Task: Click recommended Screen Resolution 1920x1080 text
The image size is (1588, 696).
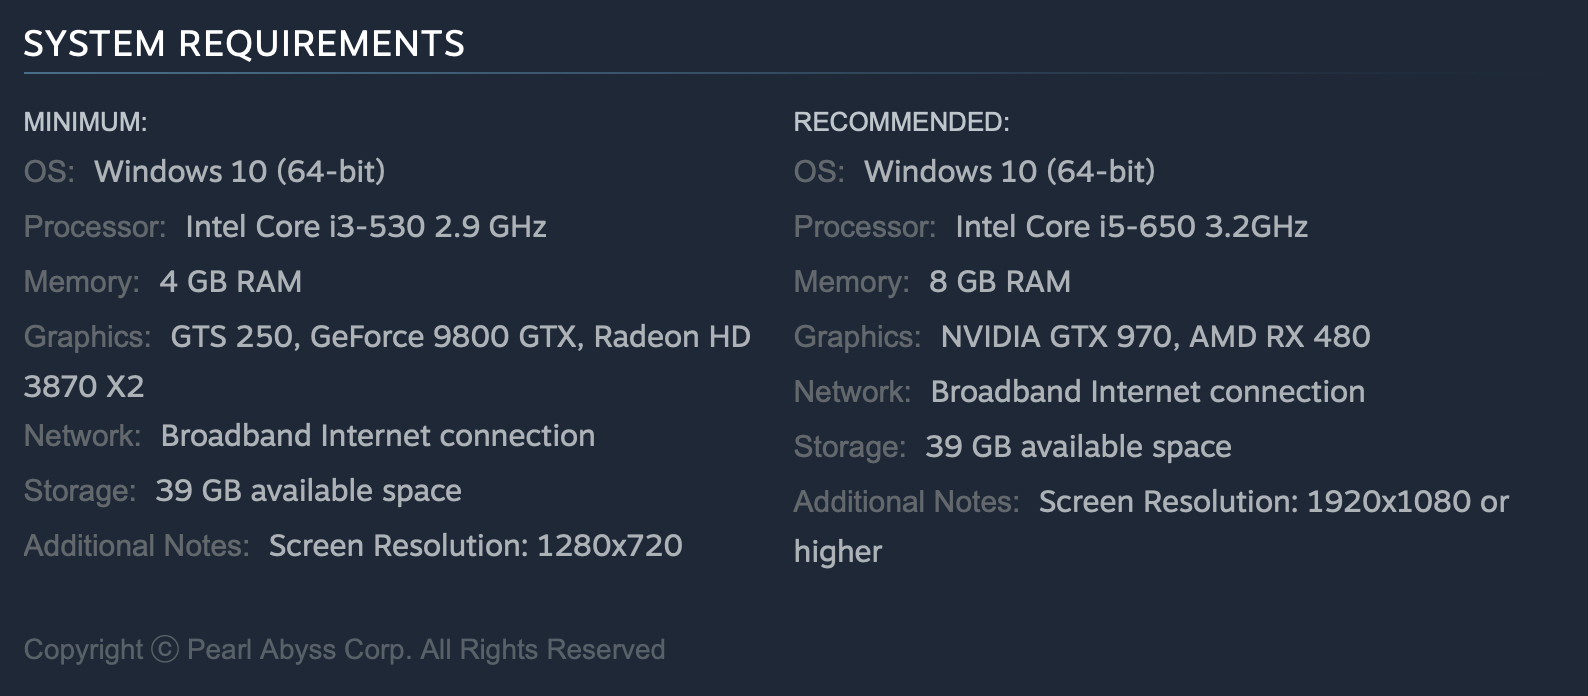Action: [x=1273, y=502]
